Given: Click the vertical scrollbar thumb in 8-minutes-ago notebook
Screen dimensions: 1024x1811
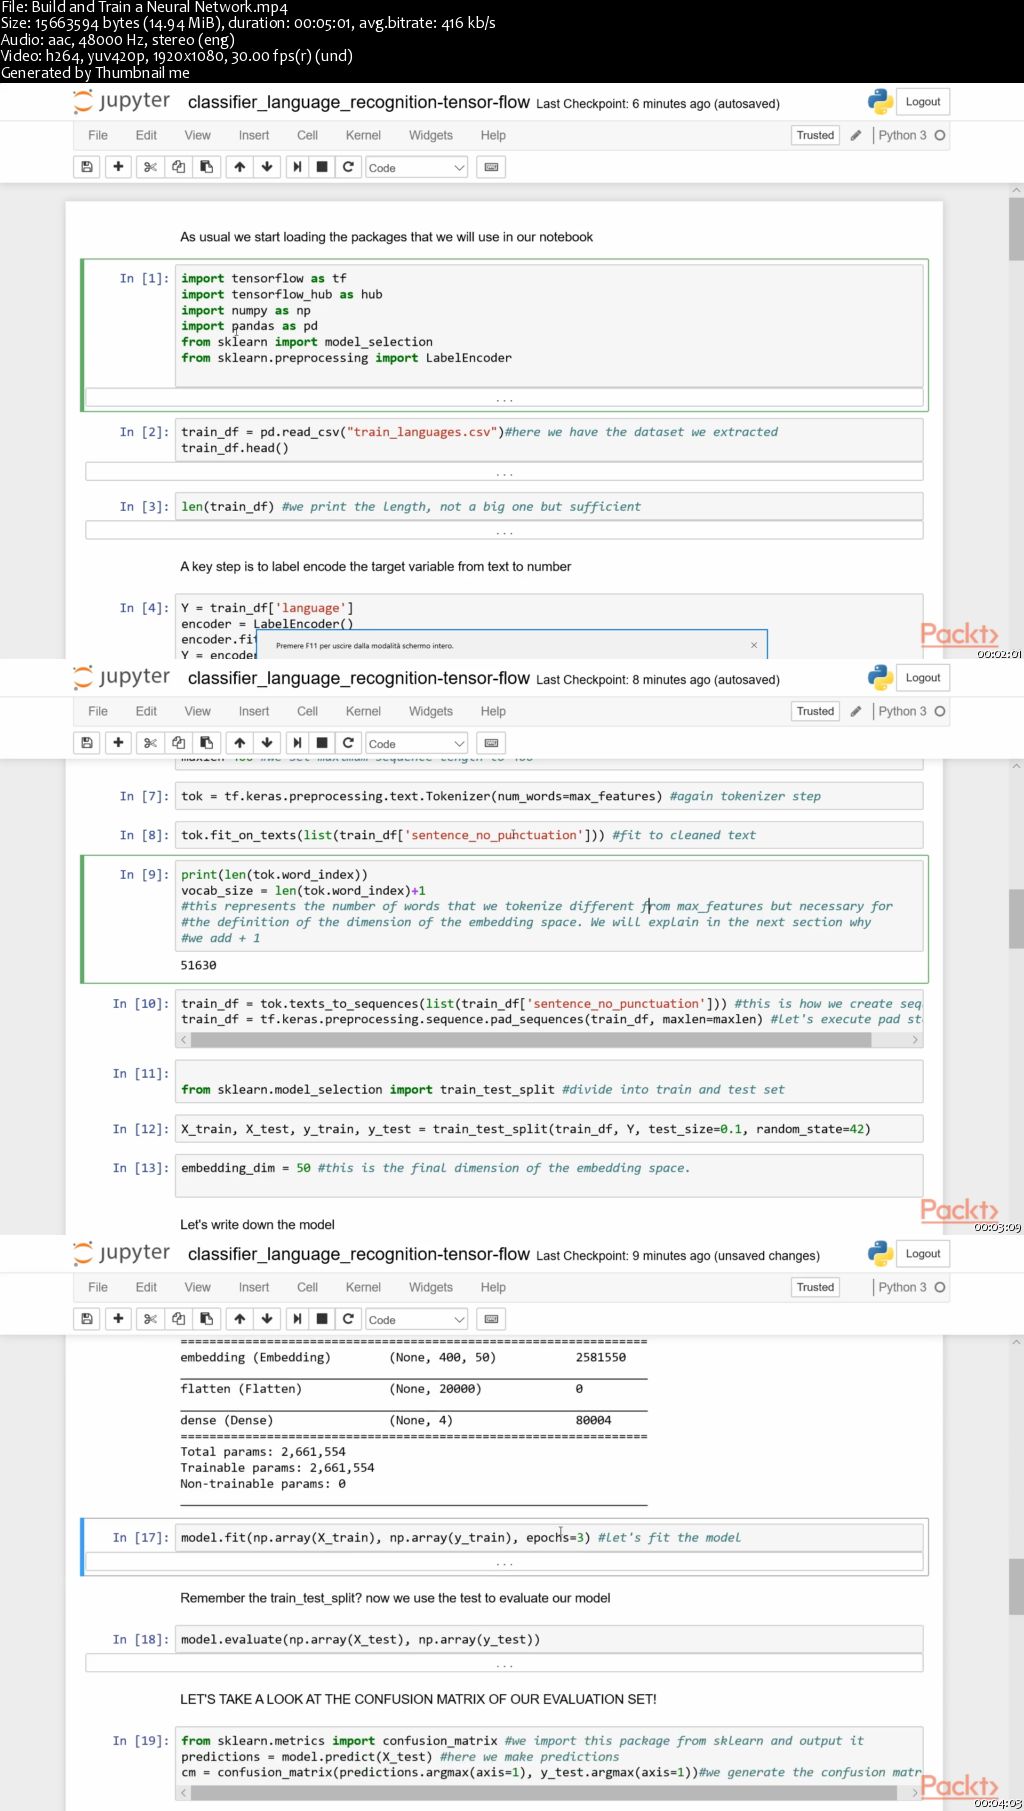Looking at the screenshot, I should (1016, 918).
